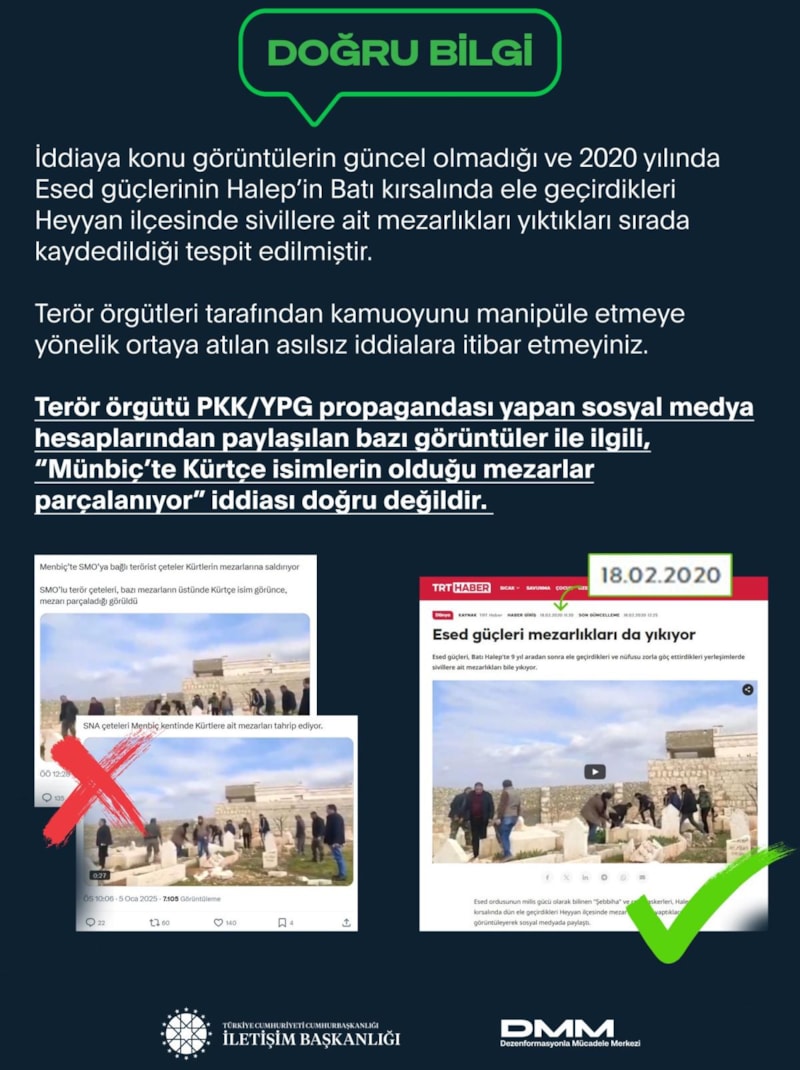Viewport: 800px width, 1070px height.
Task: Click the LinkedIn share icon below TRT video
Action: click(585, 877)
